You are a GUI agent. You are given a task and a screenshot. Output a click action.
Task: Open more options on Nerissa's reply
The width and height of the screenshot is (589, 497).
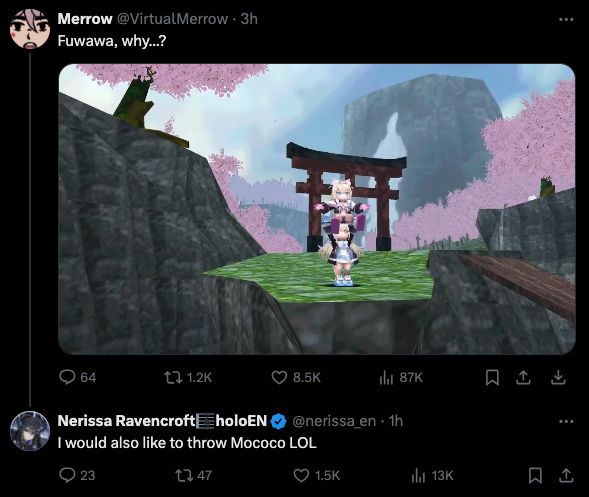coord(566,421)
